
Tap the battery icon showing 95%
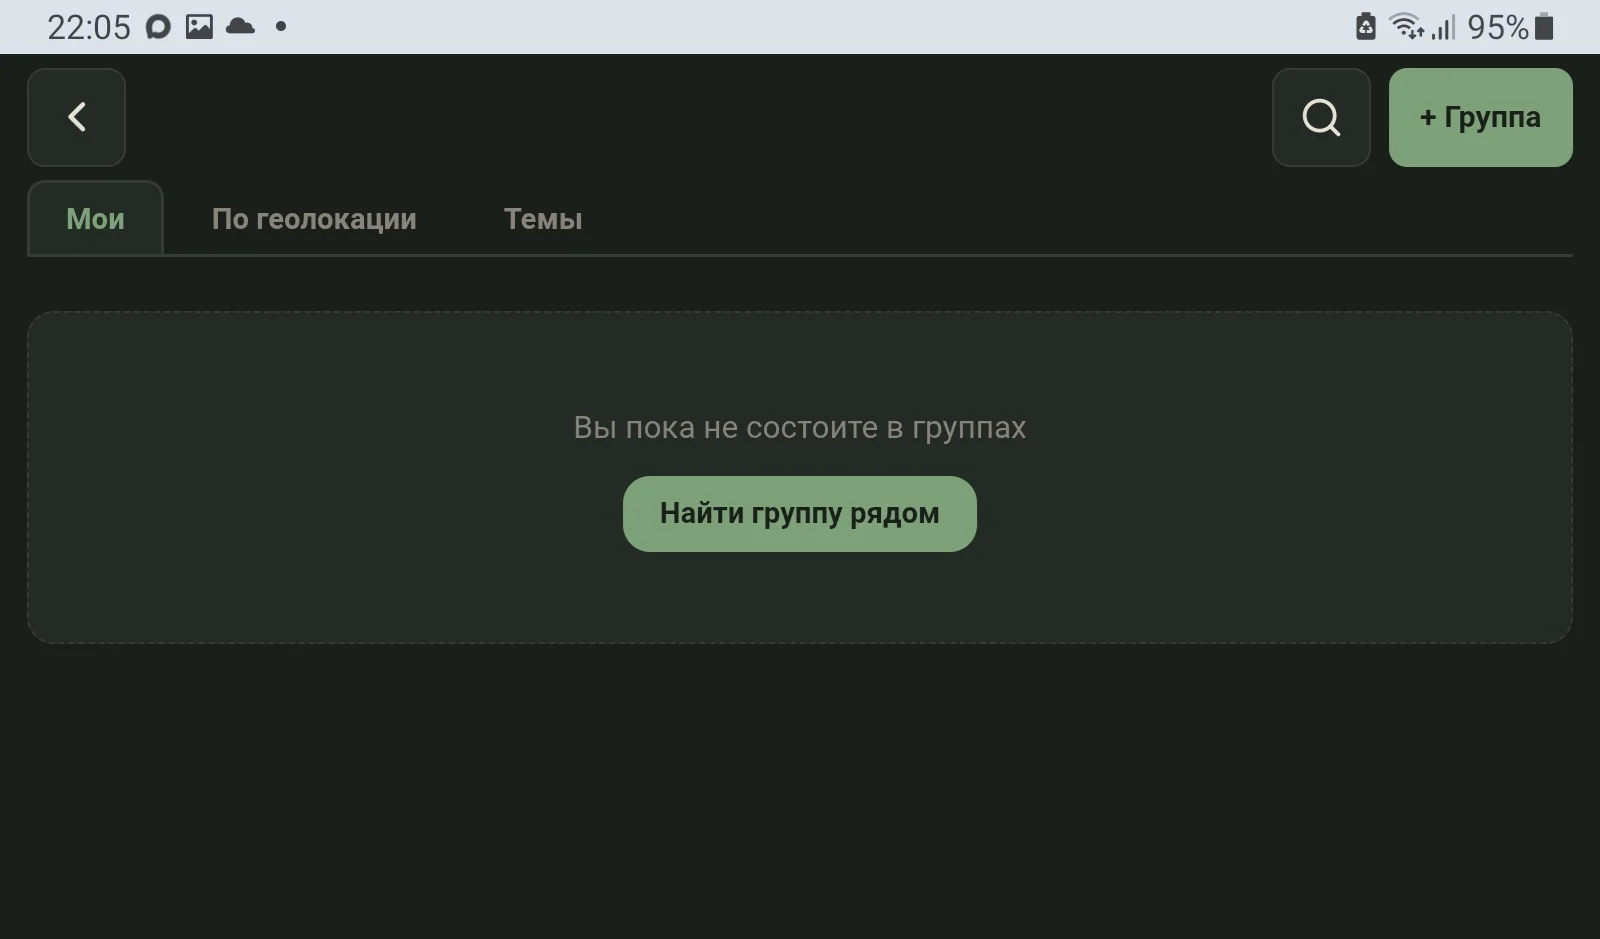pos(1544,27)
